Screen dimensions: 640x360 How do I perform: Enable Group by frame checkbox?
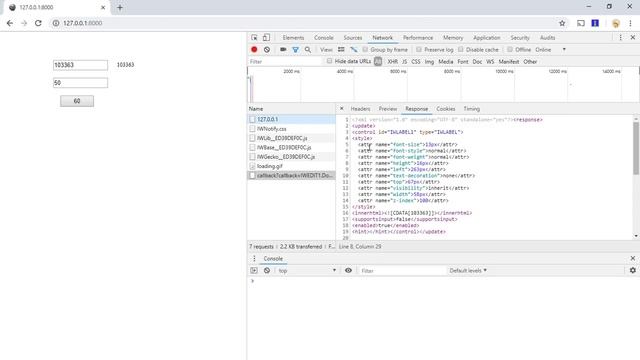365,49
